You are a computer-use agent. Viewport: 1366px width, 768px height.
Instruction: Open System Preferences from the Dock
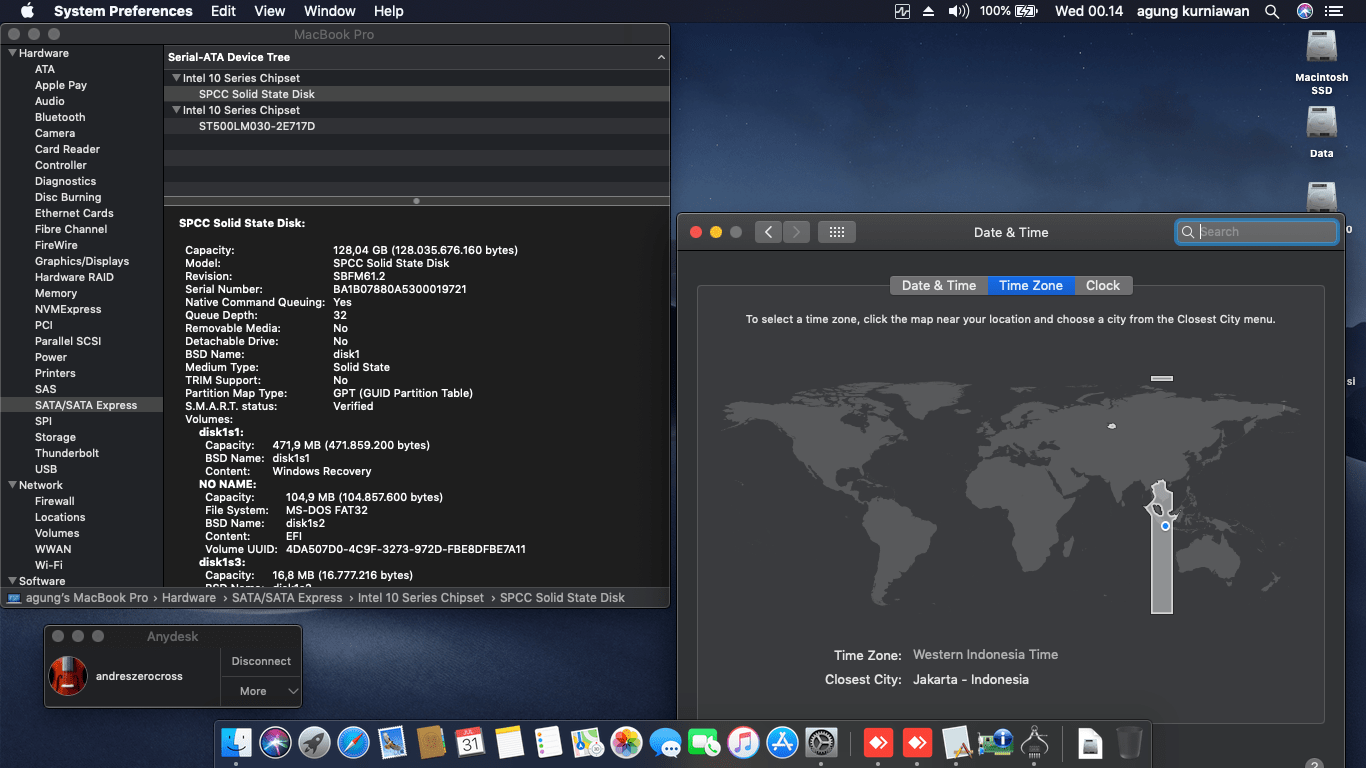(821, 743)
